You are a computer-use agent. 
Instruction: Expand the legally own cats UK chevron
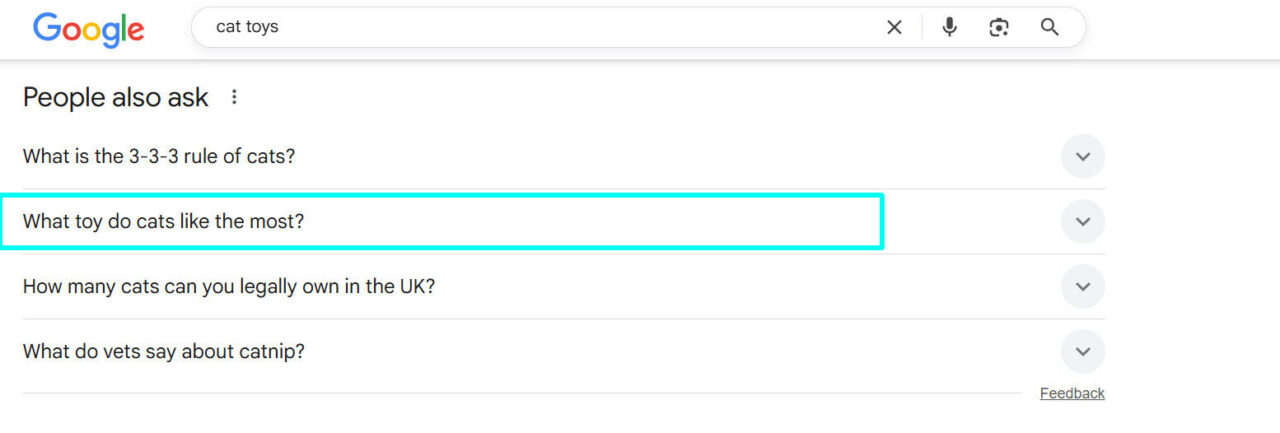click(x=1082, y=287)
